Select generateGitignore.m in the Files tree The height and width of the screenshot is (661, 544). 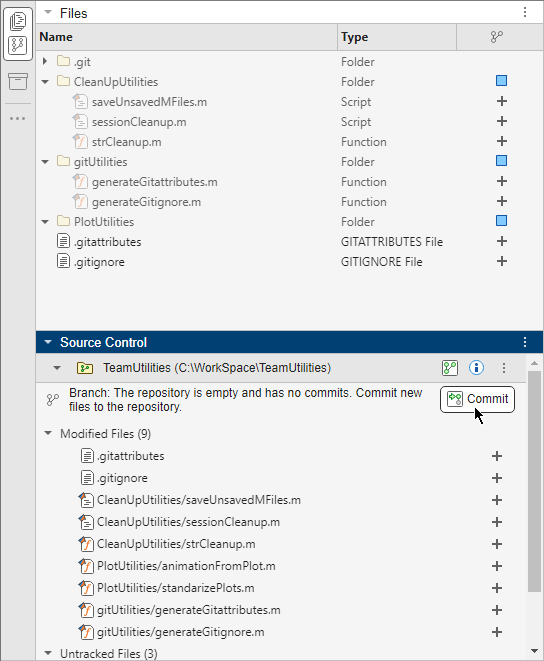[x=146, y=202]
